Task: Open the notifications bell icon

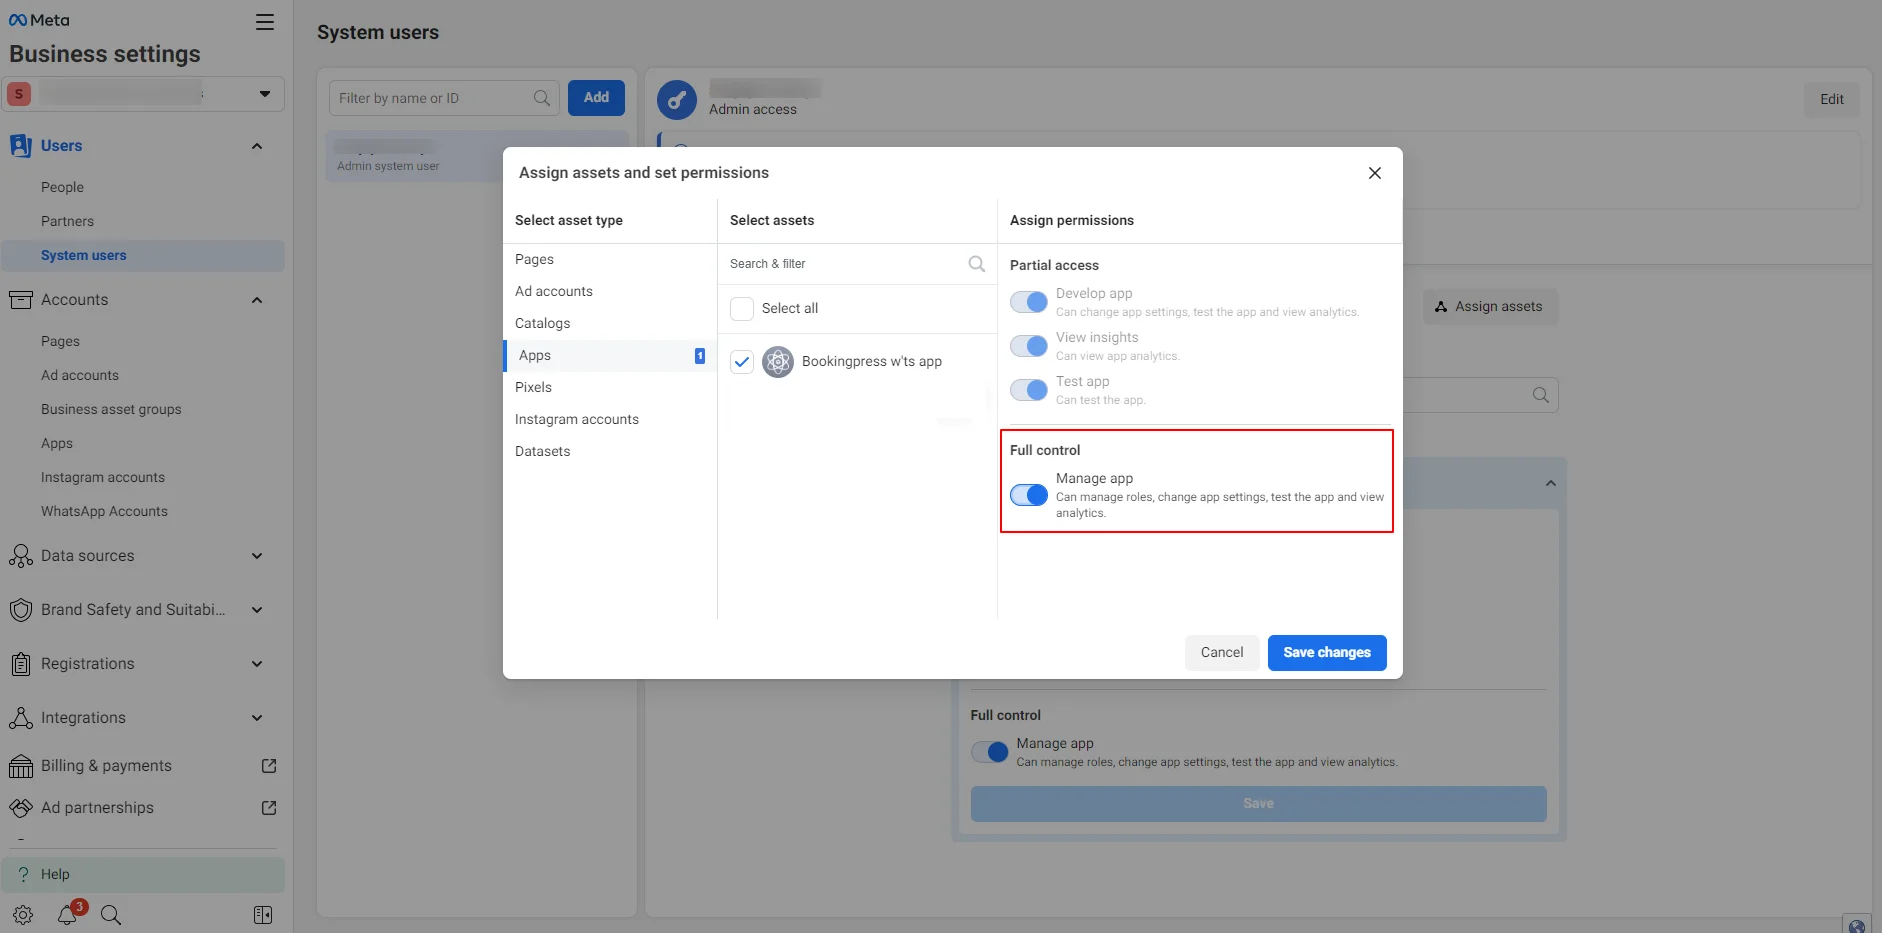Action: (68, 914)
